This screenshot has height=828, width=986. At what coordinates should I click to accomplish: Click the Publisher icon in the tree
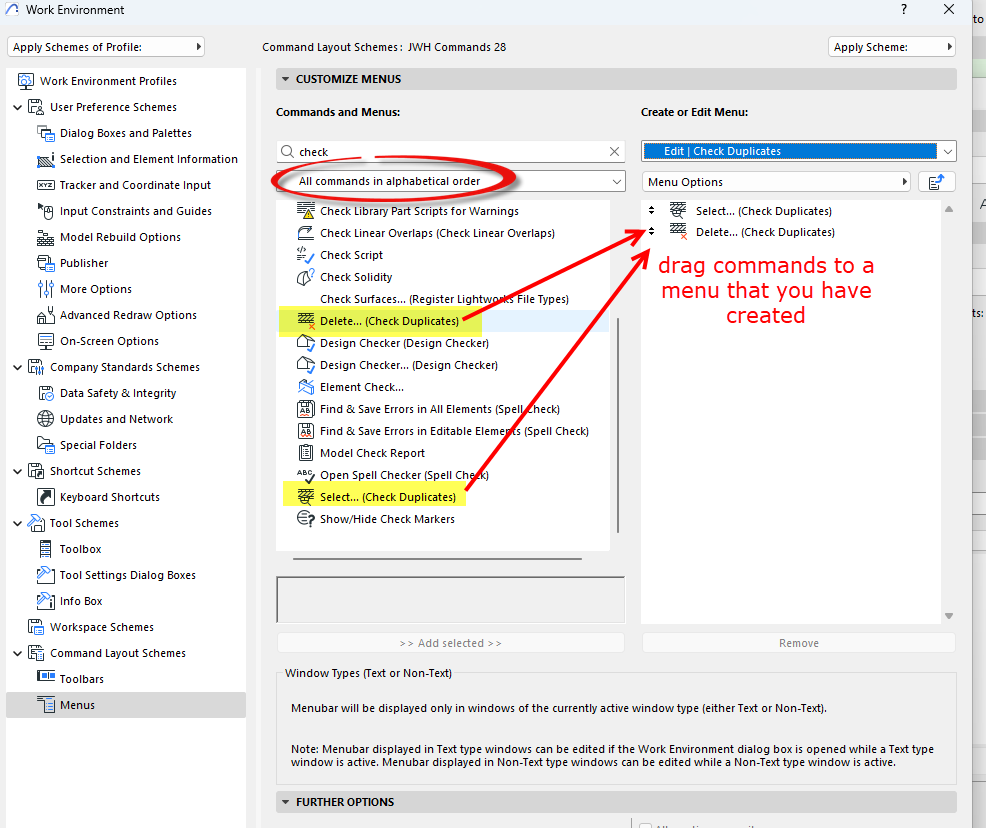click(x=46, y=263)
